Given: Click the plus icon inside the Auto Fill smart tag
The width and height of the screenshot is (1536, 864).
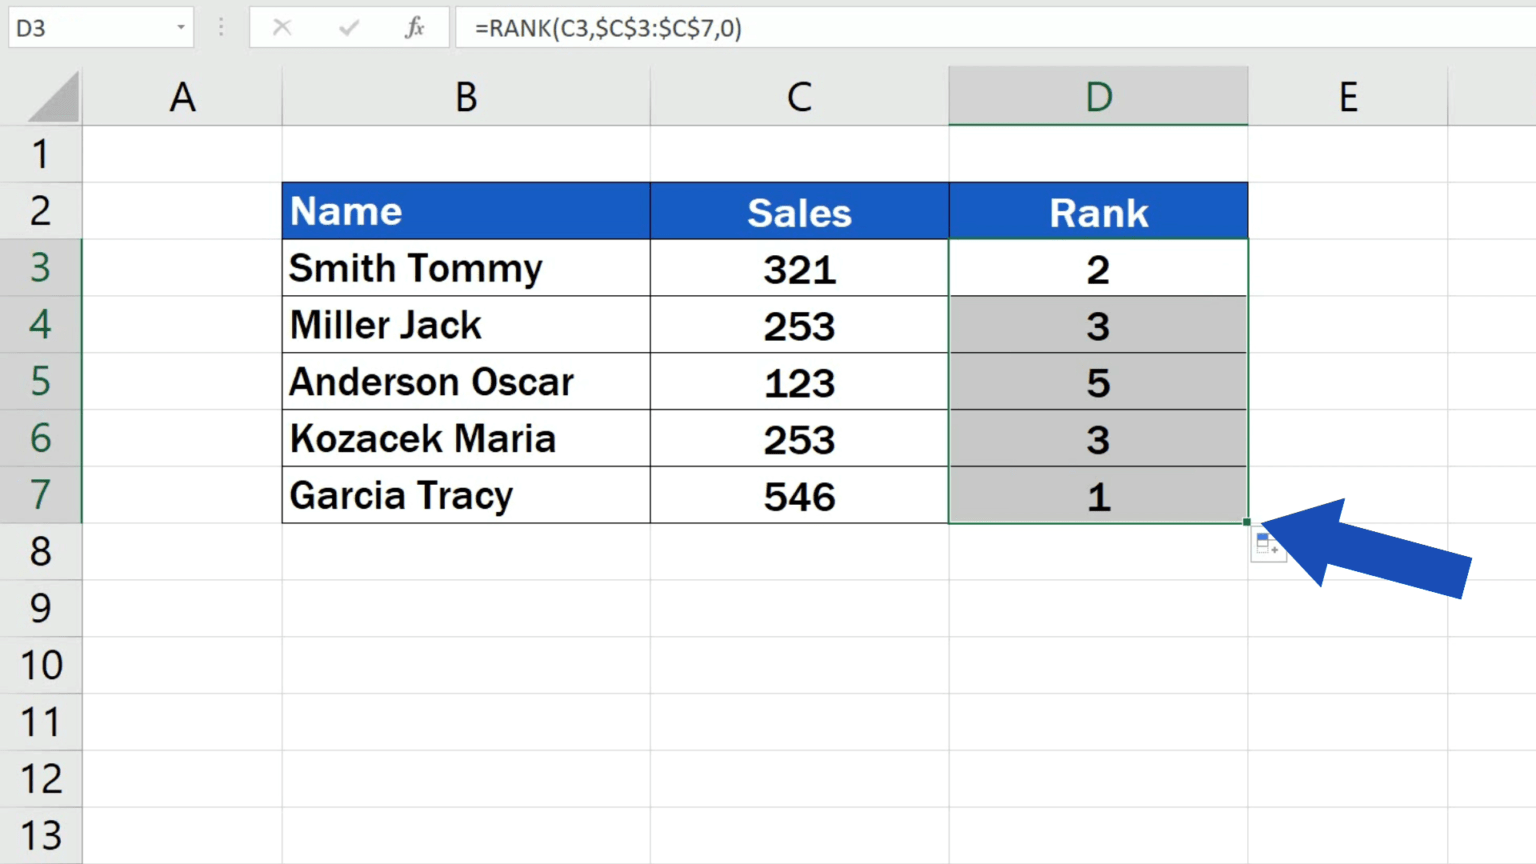Looking at the screenshot, I should (x=1277, y=549).
